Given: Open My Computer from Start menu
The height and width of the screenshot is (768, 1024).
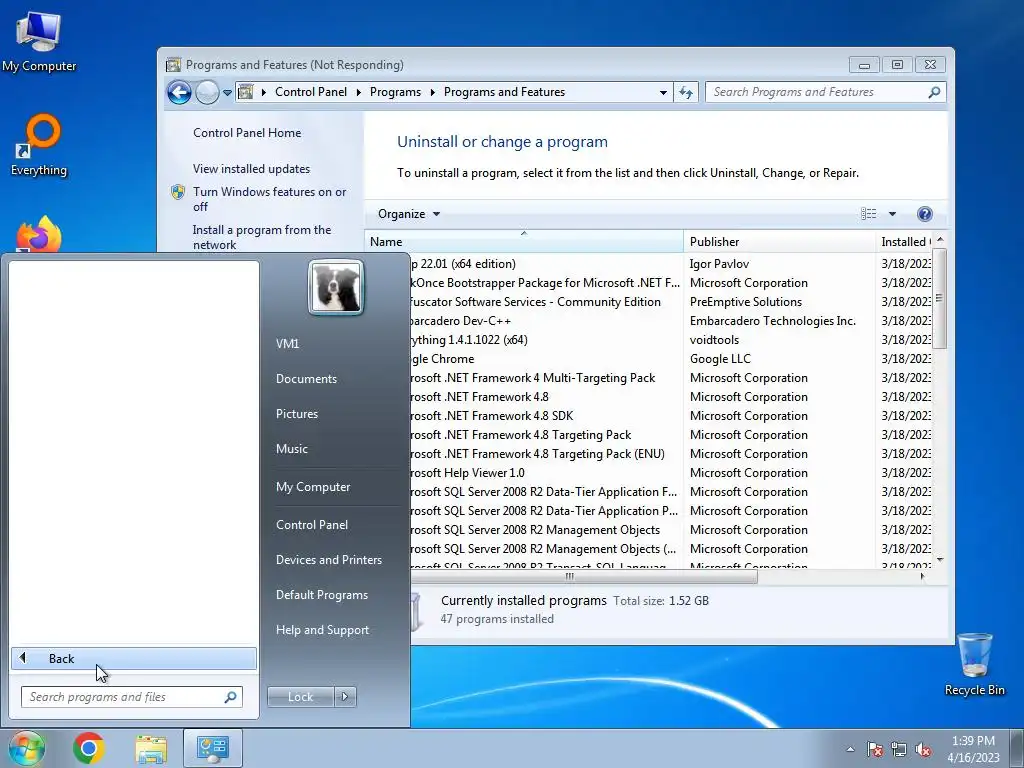Looking at the screenshot, I should (x=313, y=487).
